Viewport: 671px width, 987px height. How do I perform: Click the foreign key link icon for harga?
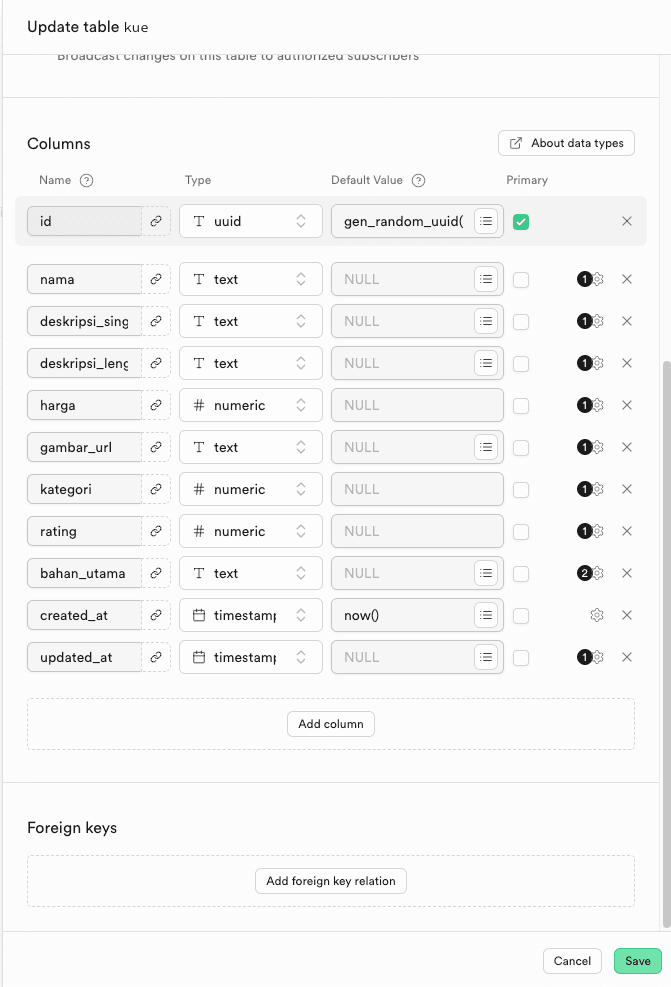(156, 405)
